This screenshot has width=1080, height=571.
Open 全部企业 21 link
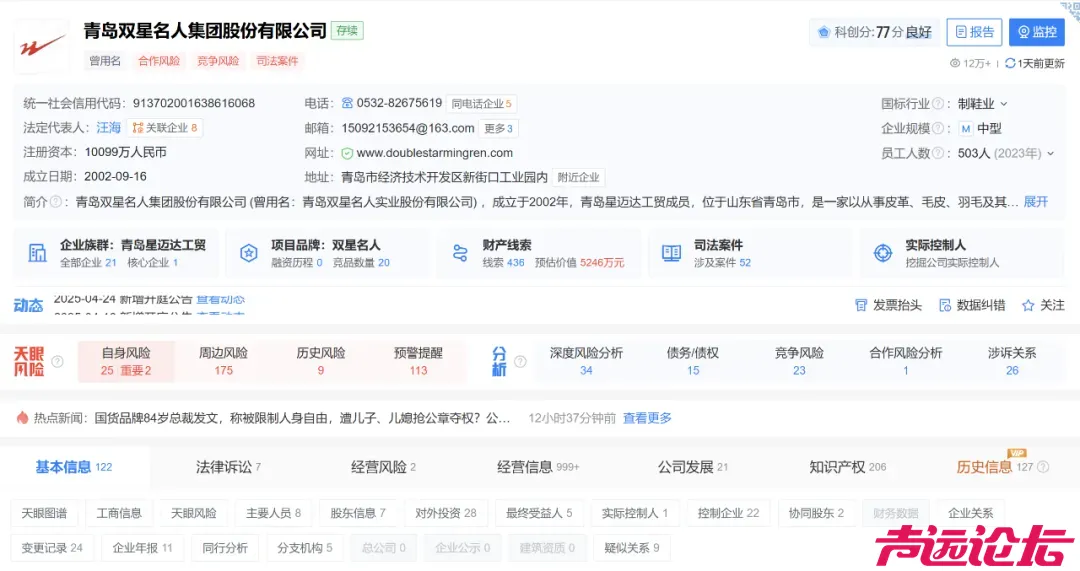click(88, 262)
